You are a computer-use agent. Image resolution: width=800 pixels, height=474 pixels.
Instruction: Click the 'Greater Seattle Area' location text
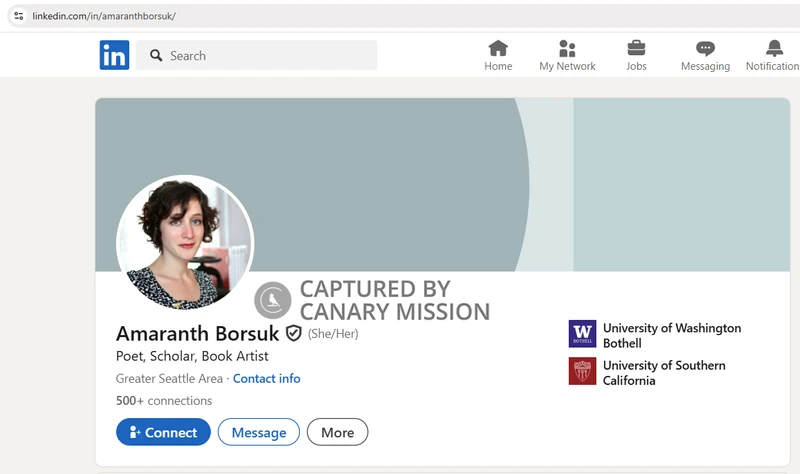click(x=169, y=379)
